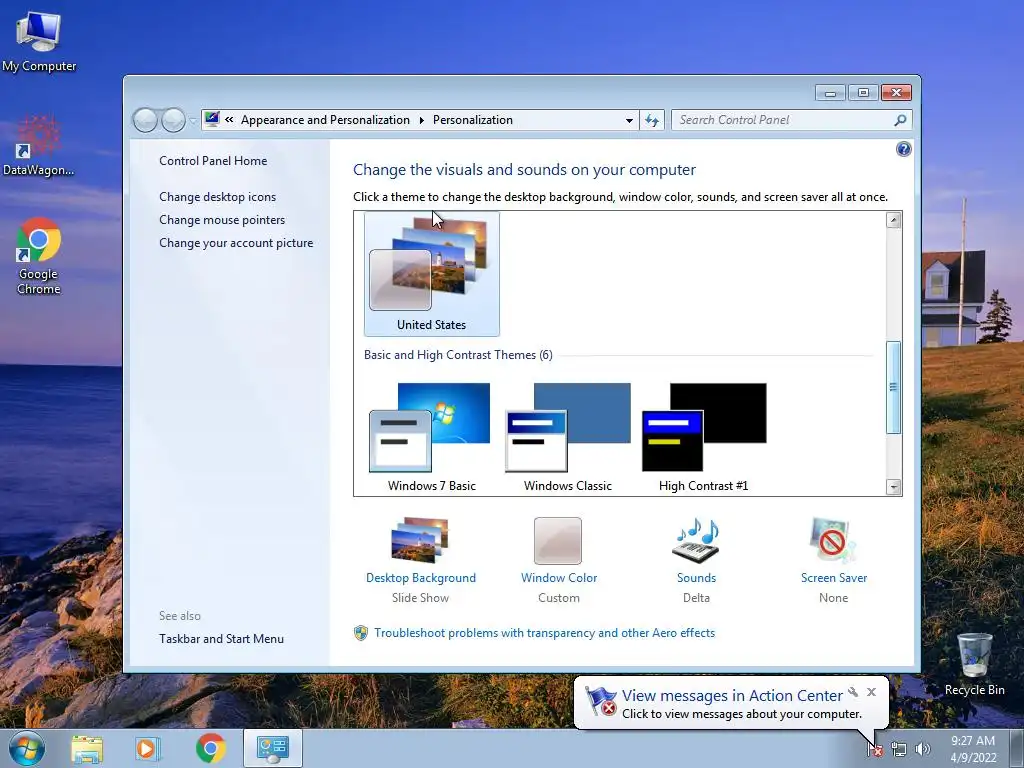Open the volume speaker tray icon
Viewport: 1024px width, 768px height.
pos(922,750)
